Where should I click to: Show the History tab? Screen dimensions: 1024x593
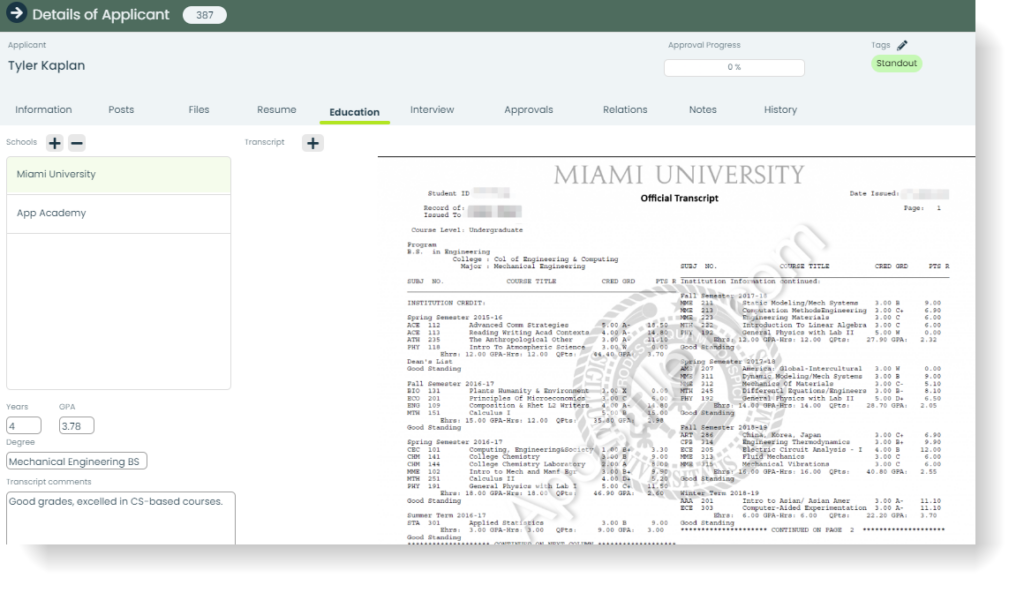click(x=780, y=110)
